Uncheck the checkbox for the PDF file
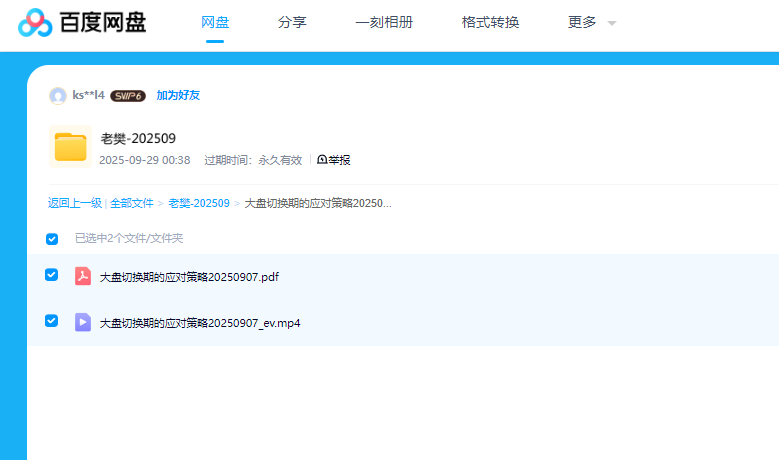Image resolution: width=779 pixels, height=460 pixels. click(x=52, y=275)
